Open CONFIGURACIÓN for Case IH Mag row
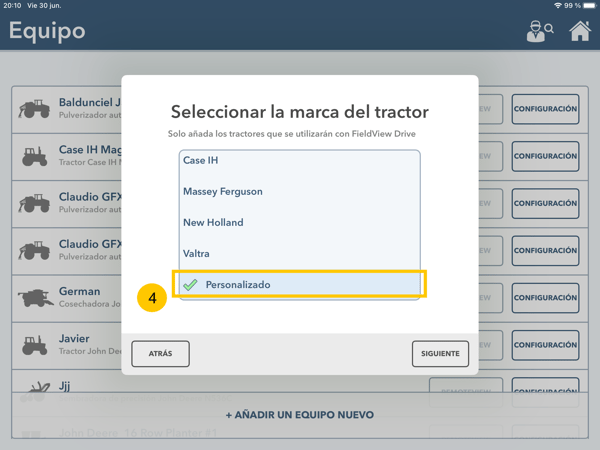 point(545,156)
